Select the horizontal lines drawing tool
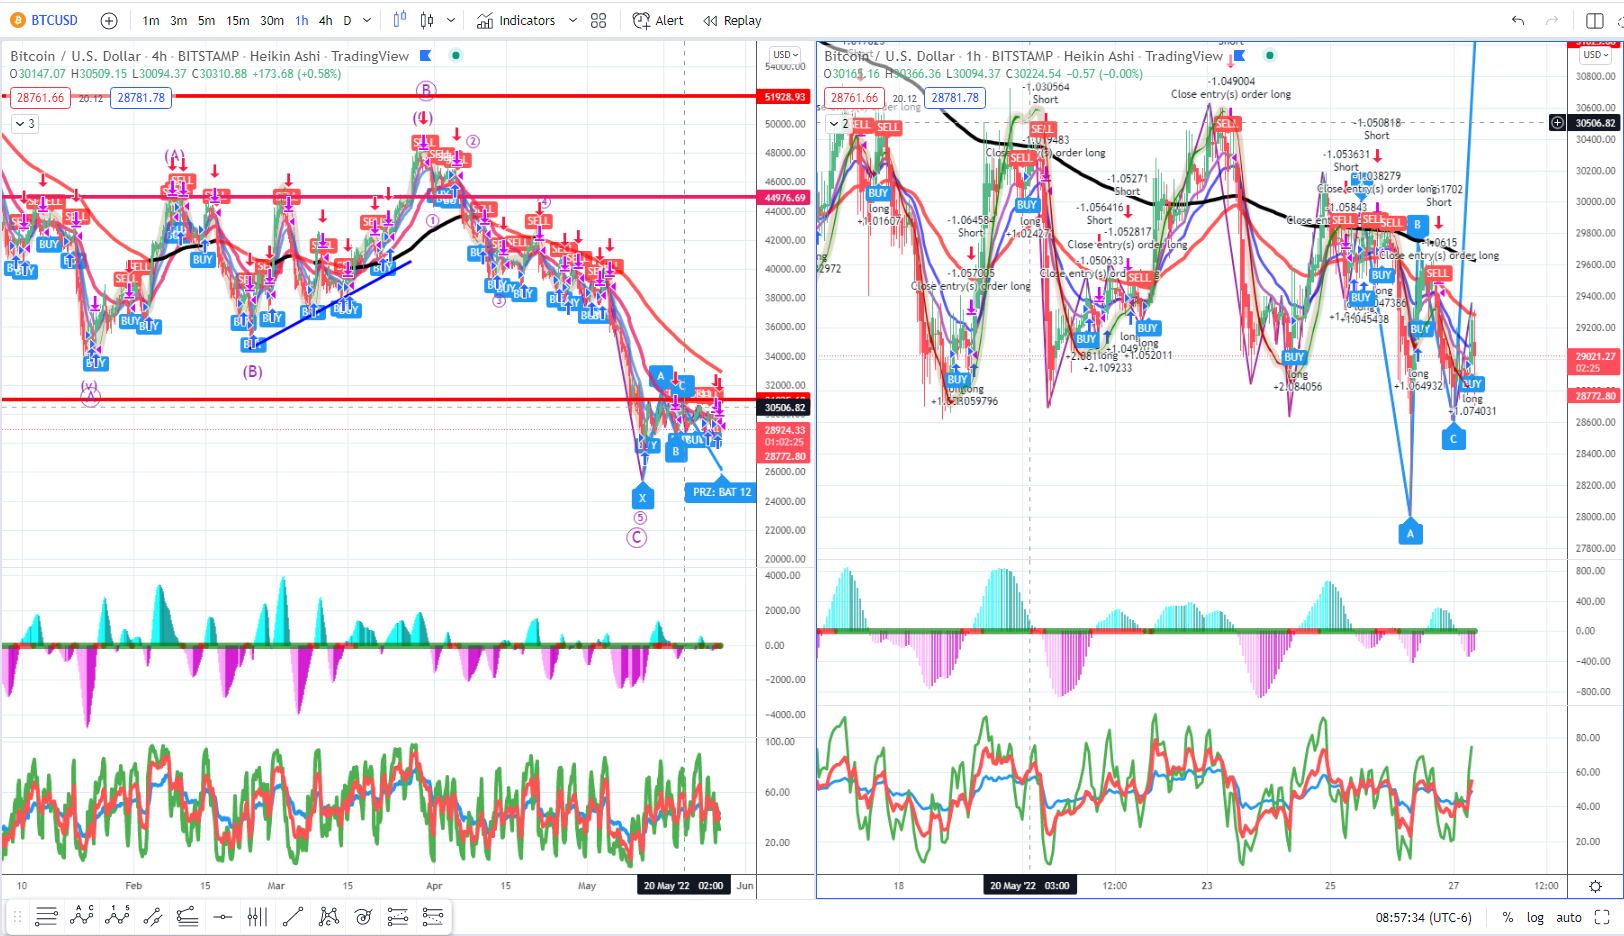 (46, 916)
